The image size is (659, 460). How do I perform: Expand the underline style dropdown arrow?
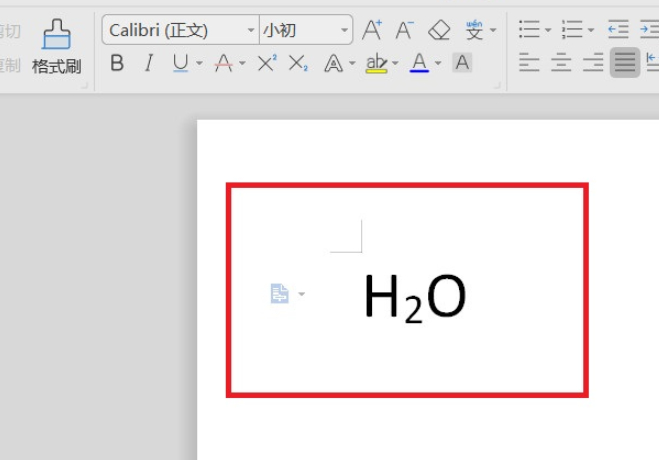click(x=199, y=64)
